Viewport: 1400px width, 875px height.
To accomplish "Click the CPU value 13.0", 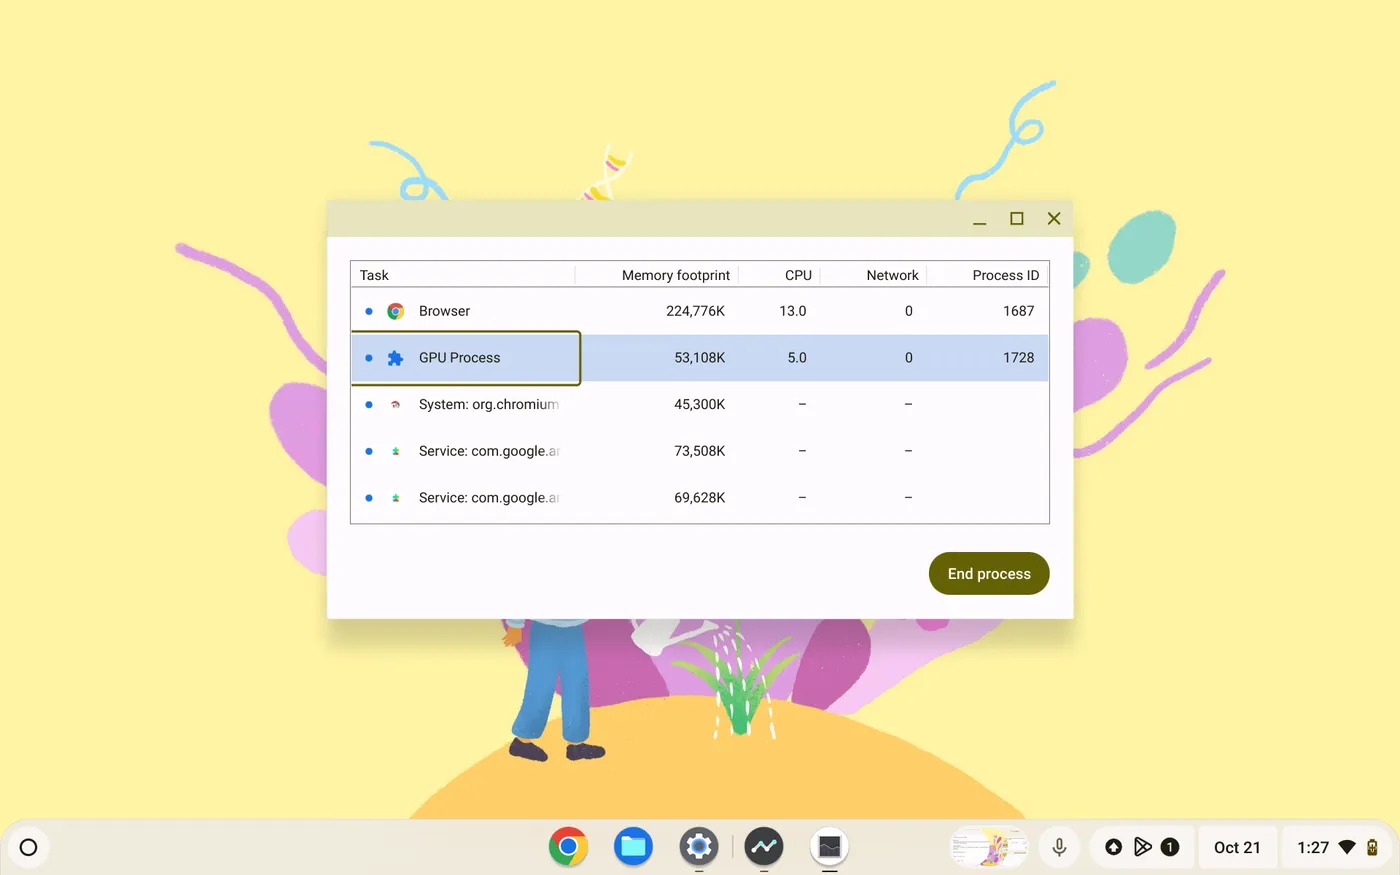I will pyautogui.click(x=793, y=311).
